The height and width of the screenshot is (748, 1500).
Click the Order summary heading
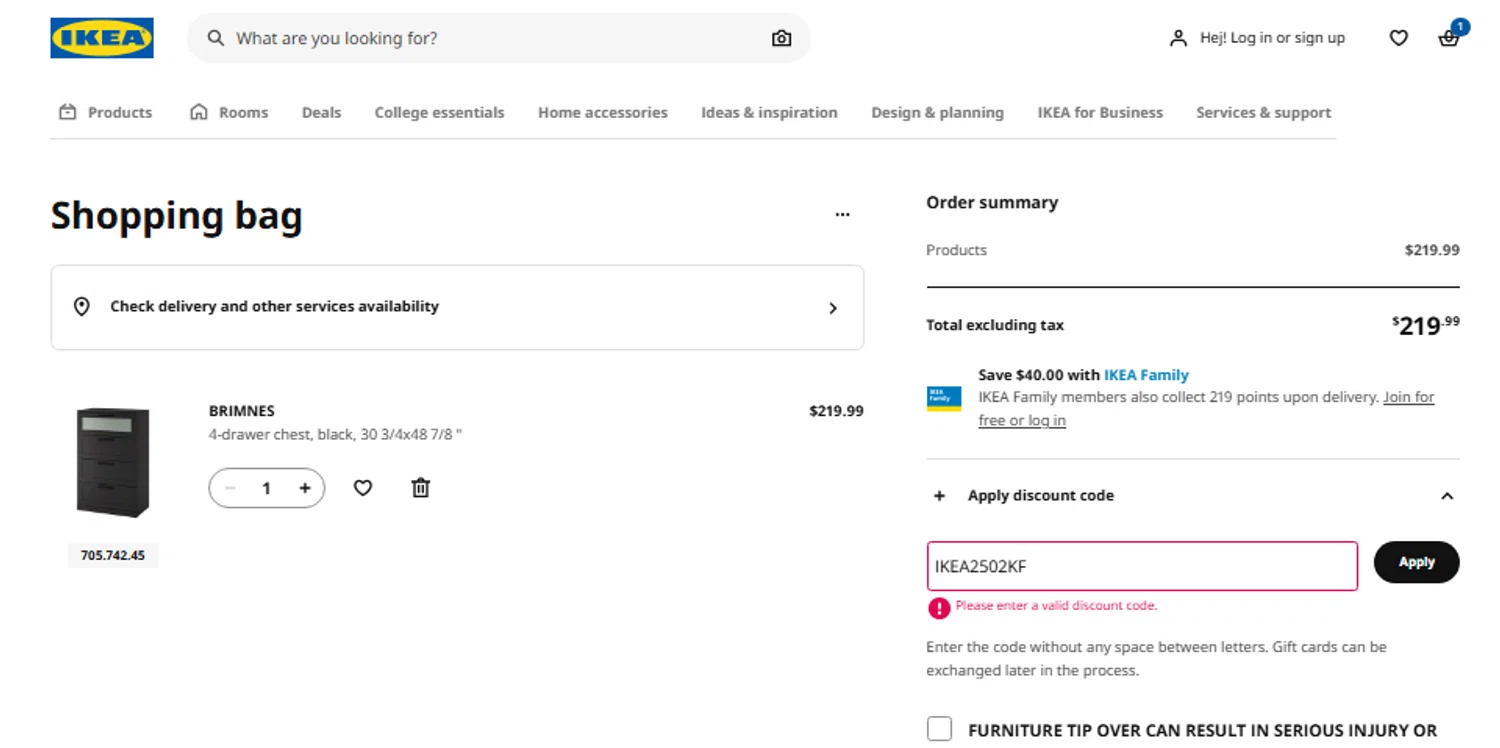tap(992, 202)
